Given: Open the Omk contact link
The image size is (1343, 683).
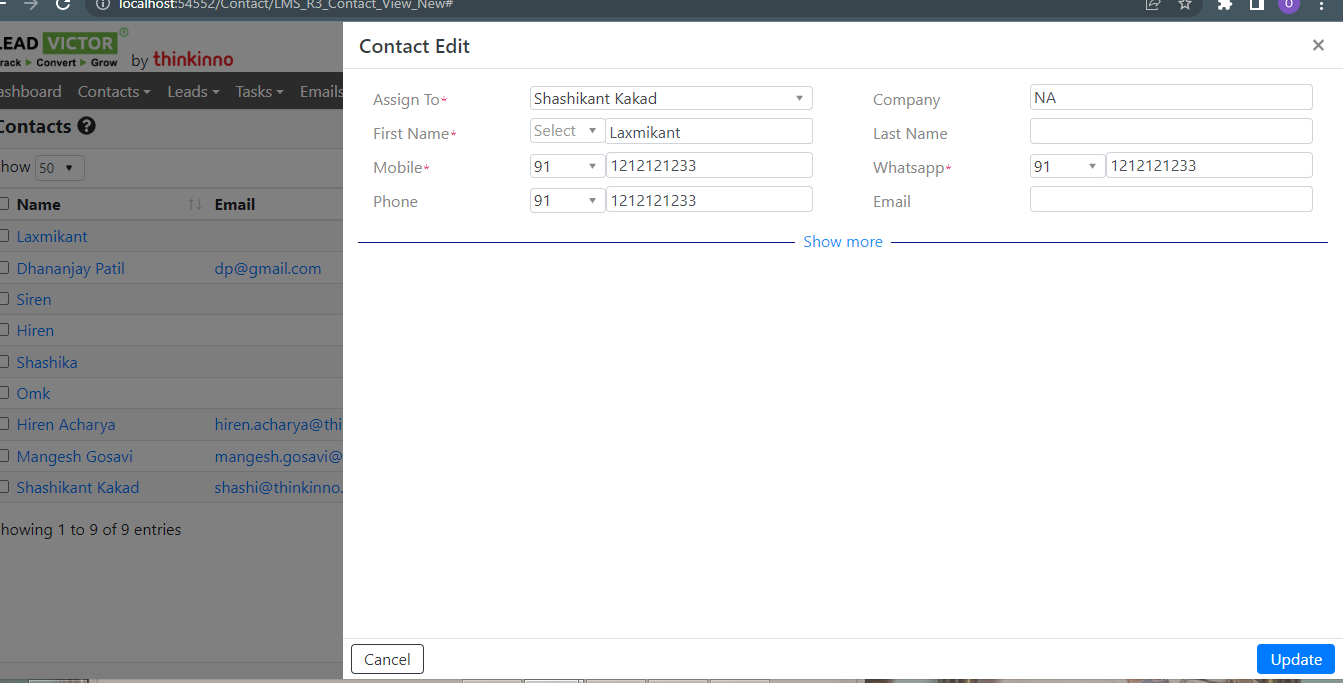Looking at the screenshot, I should tap(33, 394).
